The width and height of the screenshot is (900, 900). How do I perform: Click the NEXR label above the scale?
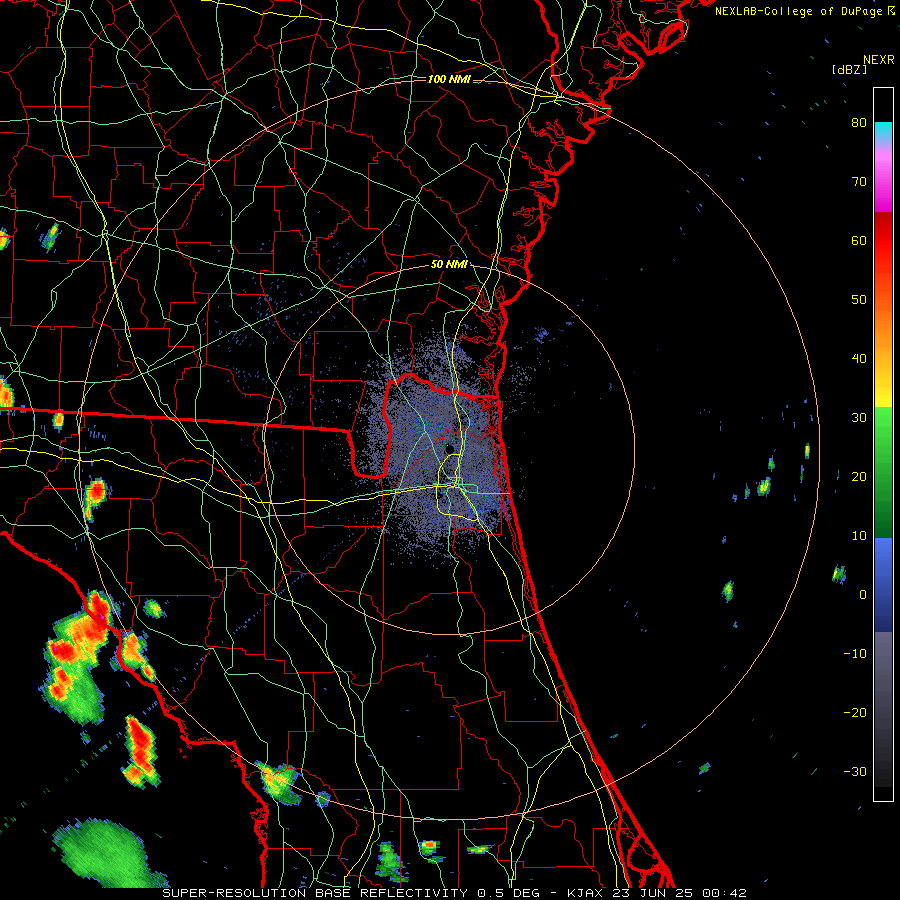pos(879,60)
